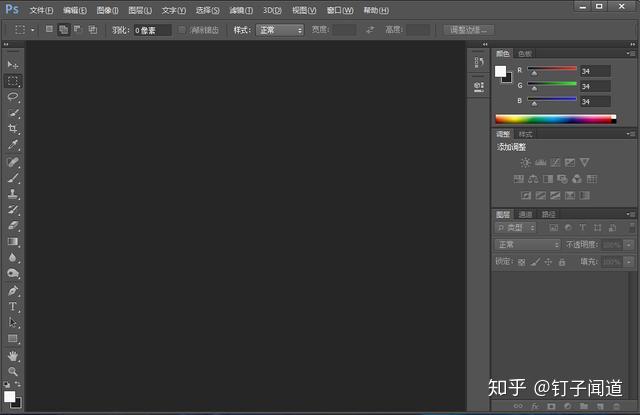640x415 pixels.
Task: Click the red R channel slider
Action: pos(552,71)
